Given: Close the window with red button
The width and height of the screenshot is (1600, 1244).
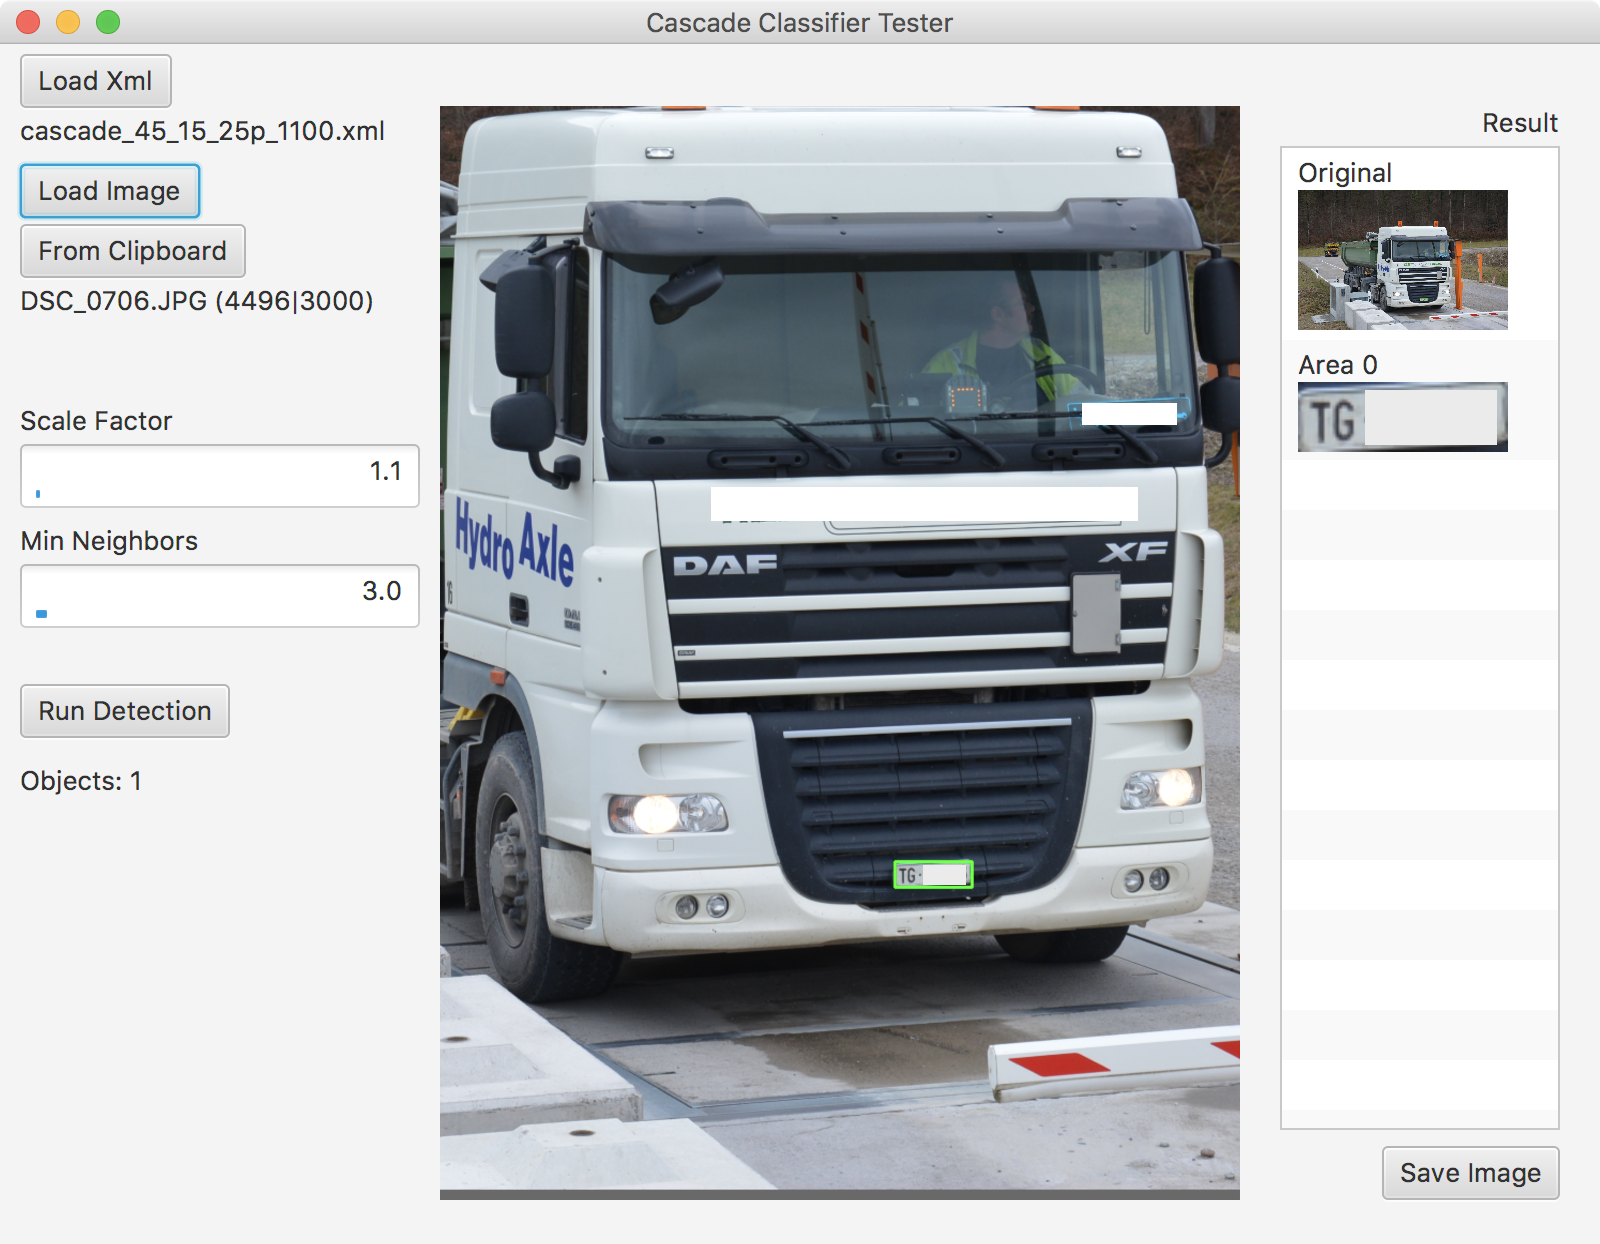Looking at the screenshot, I should [x=28, y=22].
